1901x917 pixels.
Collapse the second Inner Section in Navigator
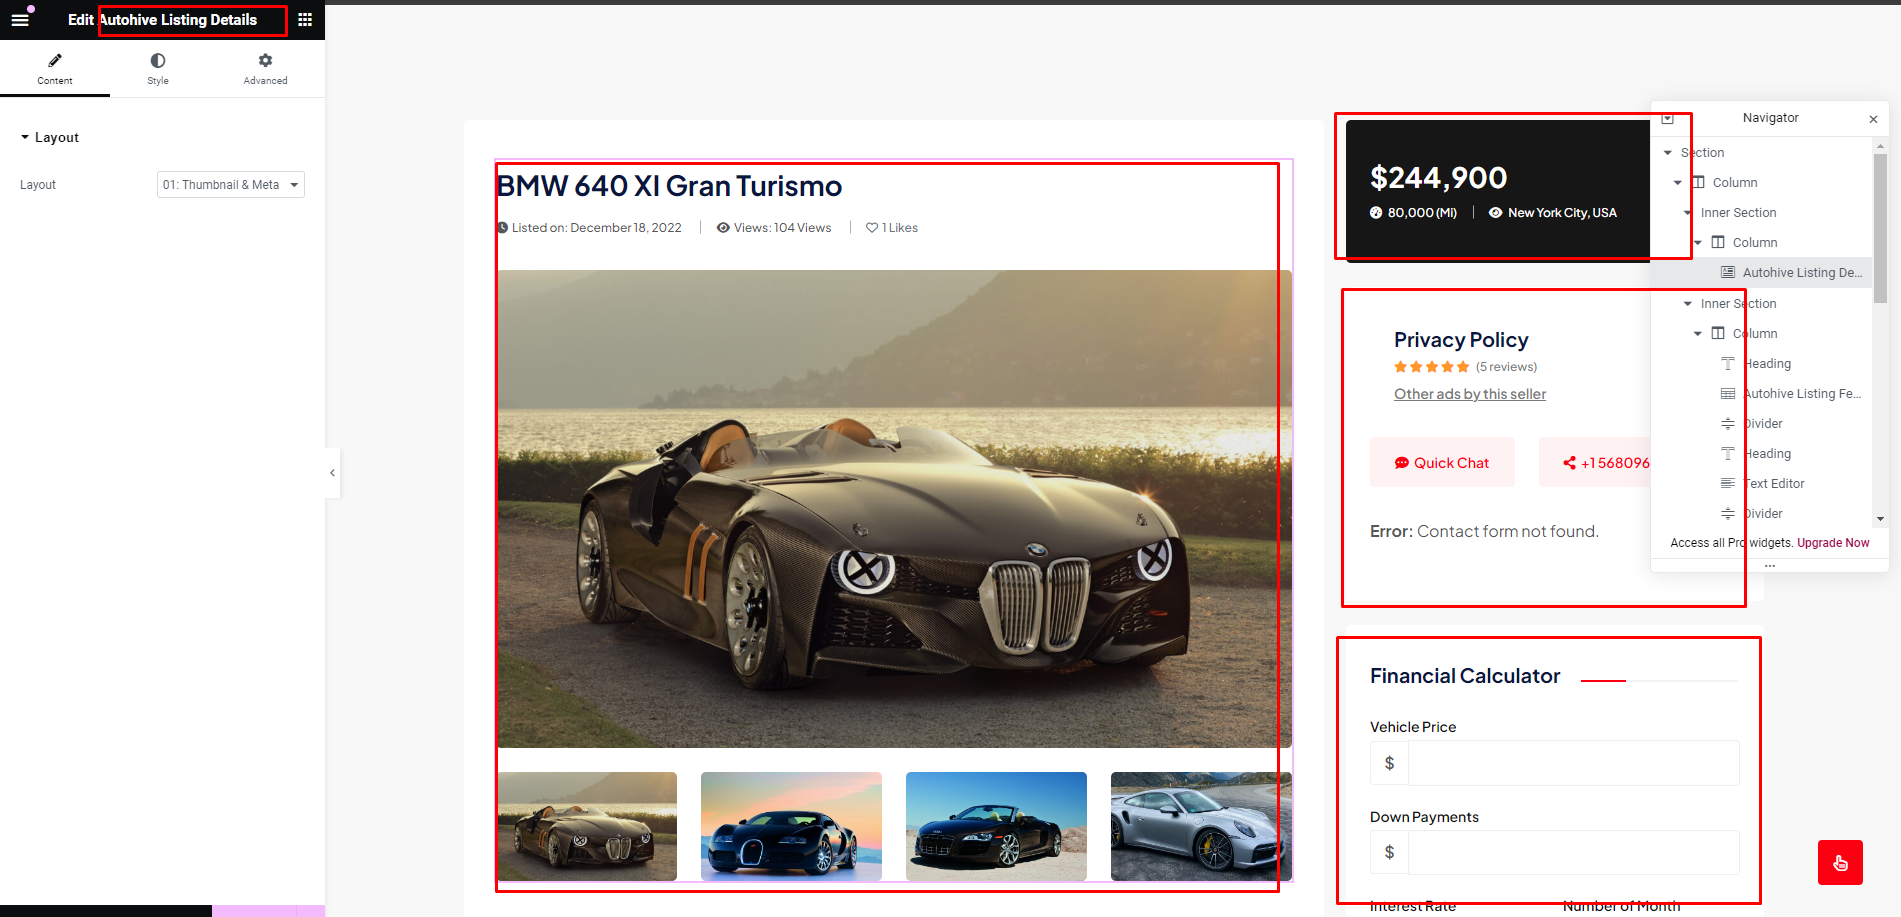pos(1688,304)
